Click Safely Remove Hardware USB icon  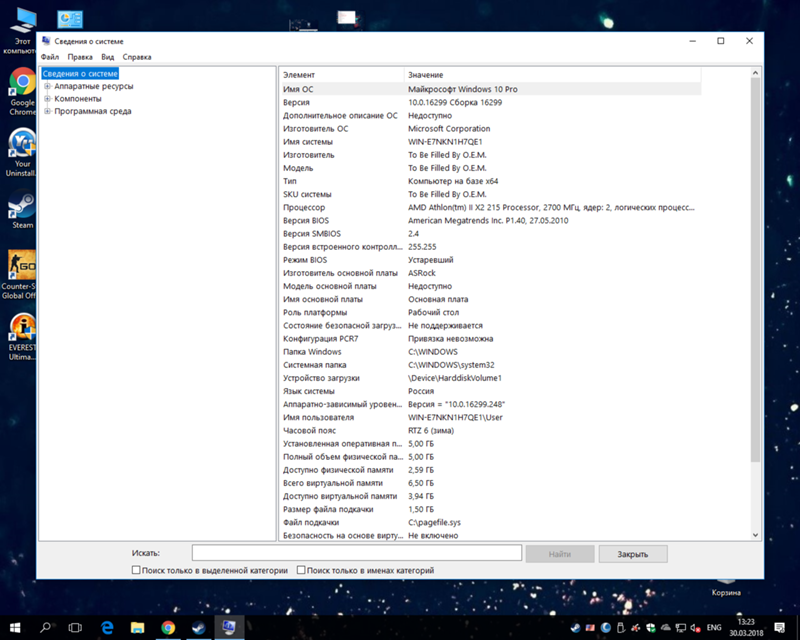coord(620,628)
